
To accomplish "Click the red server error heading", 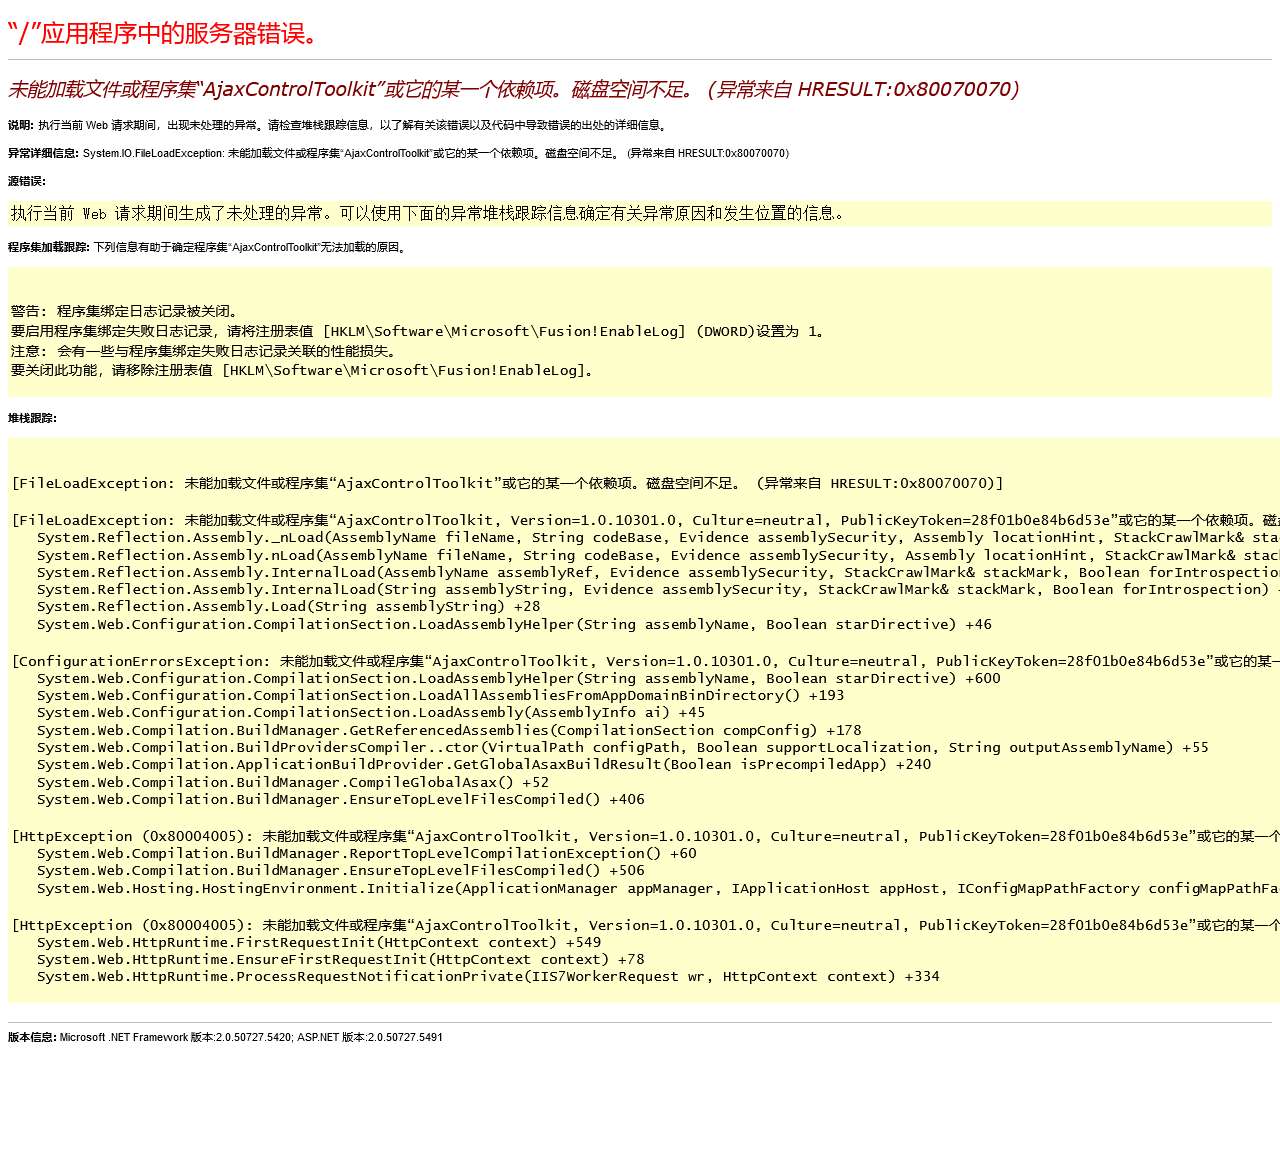I will (x=164, y=34).
